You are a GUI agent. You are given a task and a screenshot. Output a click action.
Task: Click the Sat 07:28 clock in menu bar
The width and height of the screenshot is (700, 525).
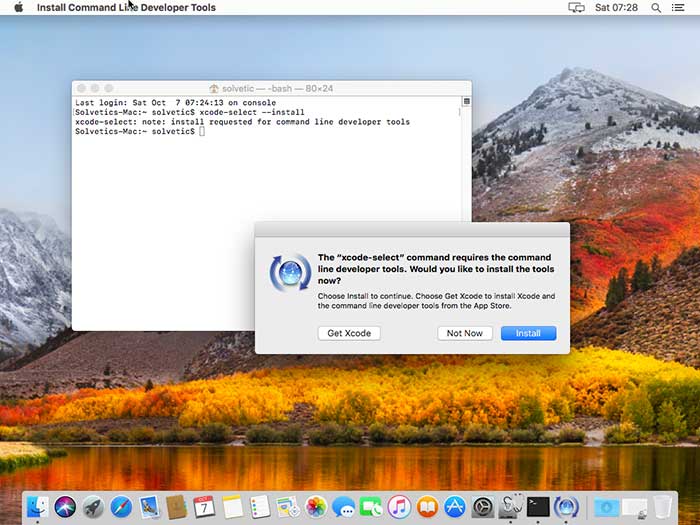[x=616, y=8]
